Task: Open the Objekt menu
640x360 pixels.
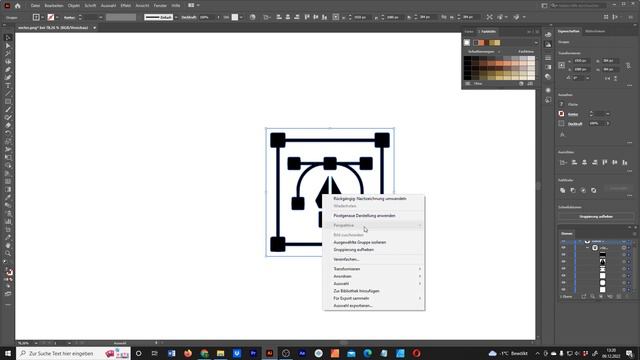Action: click(73, 6)
